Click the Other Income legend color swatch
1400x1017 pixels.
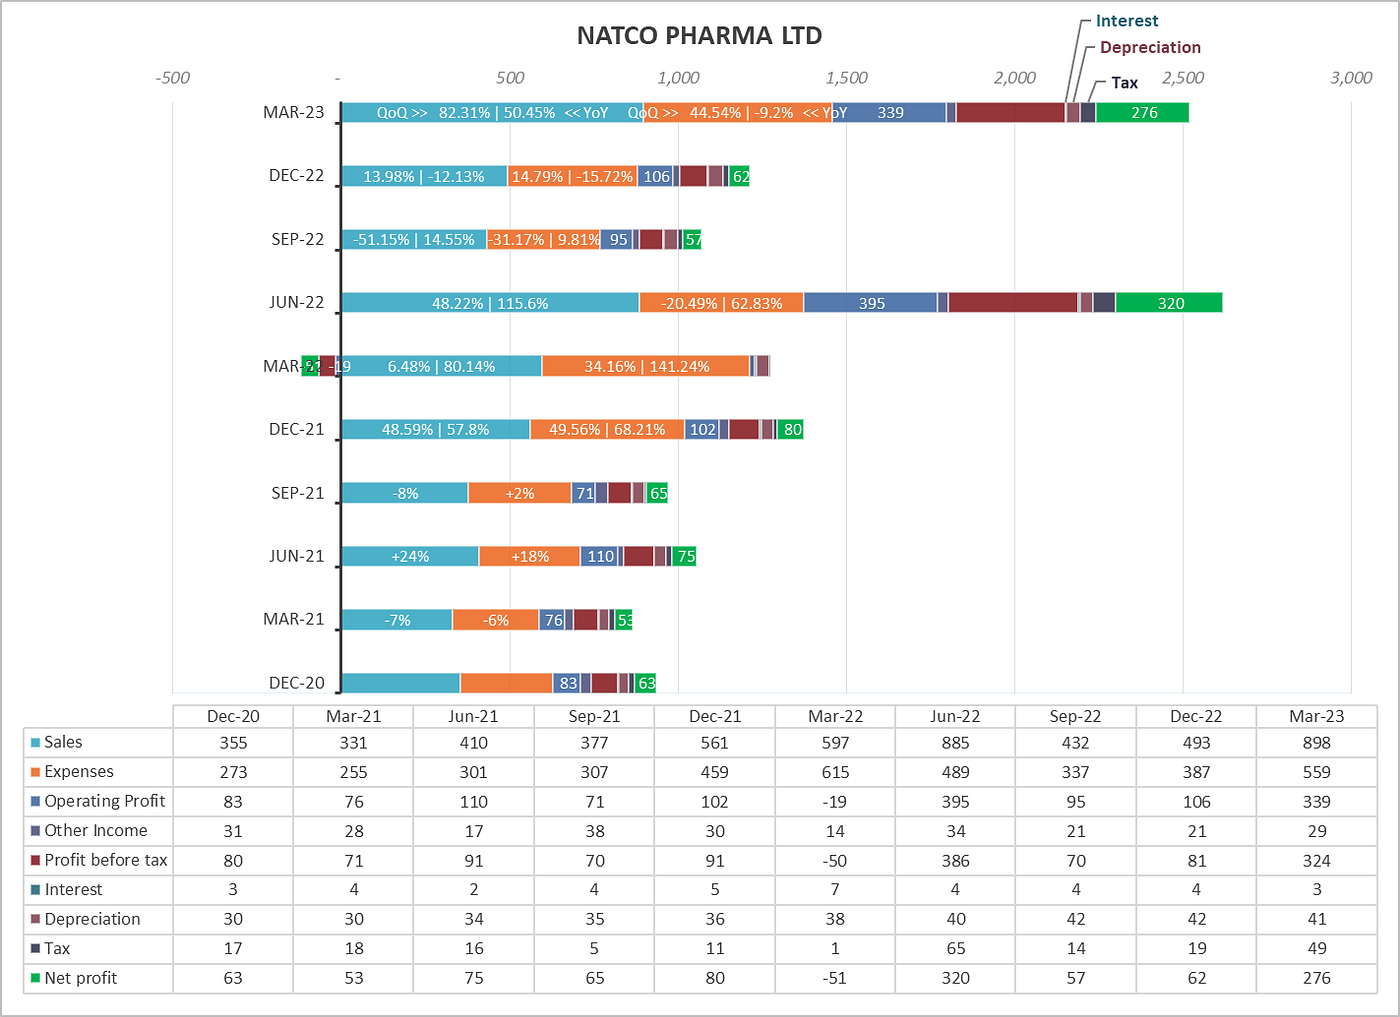tap(36, 831)
